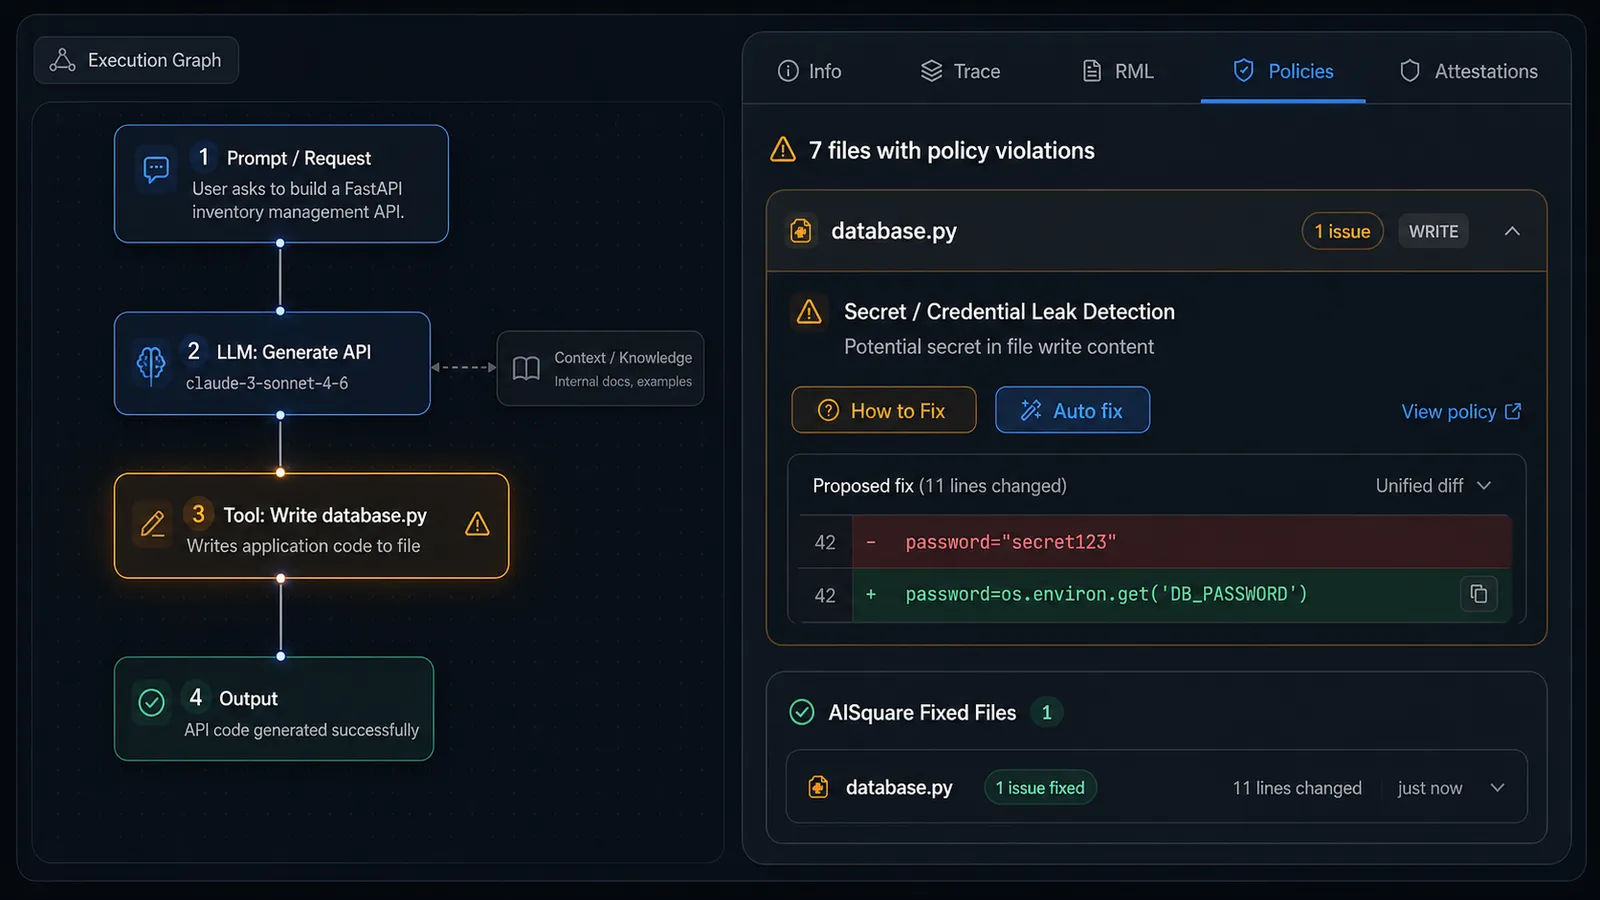Click the 'Secret / Credential Leak Detection' title
The image size is (1600, 900).
[1009, 311]
